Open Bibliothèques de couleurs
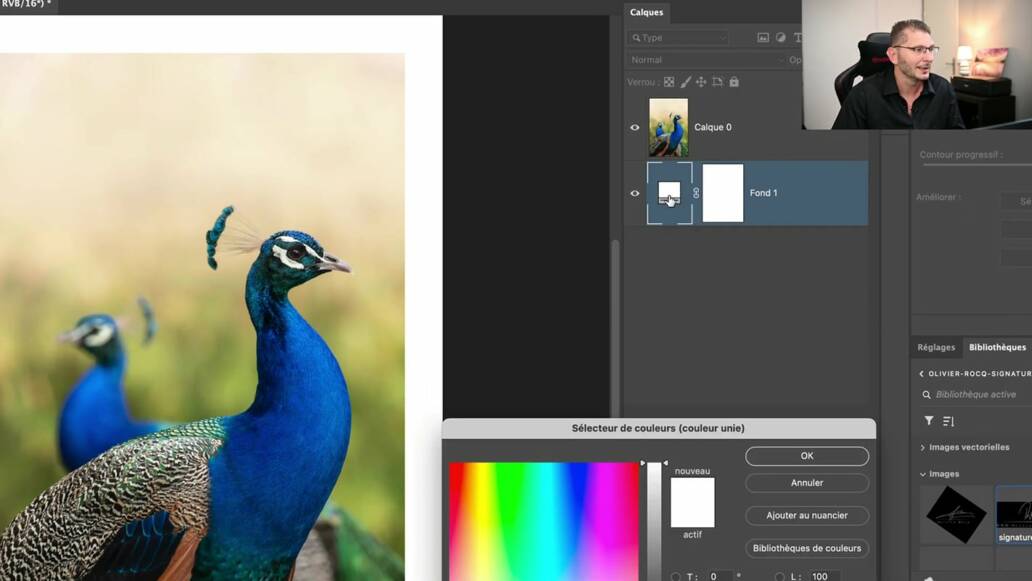1032x581 pixels. (806, 548)
